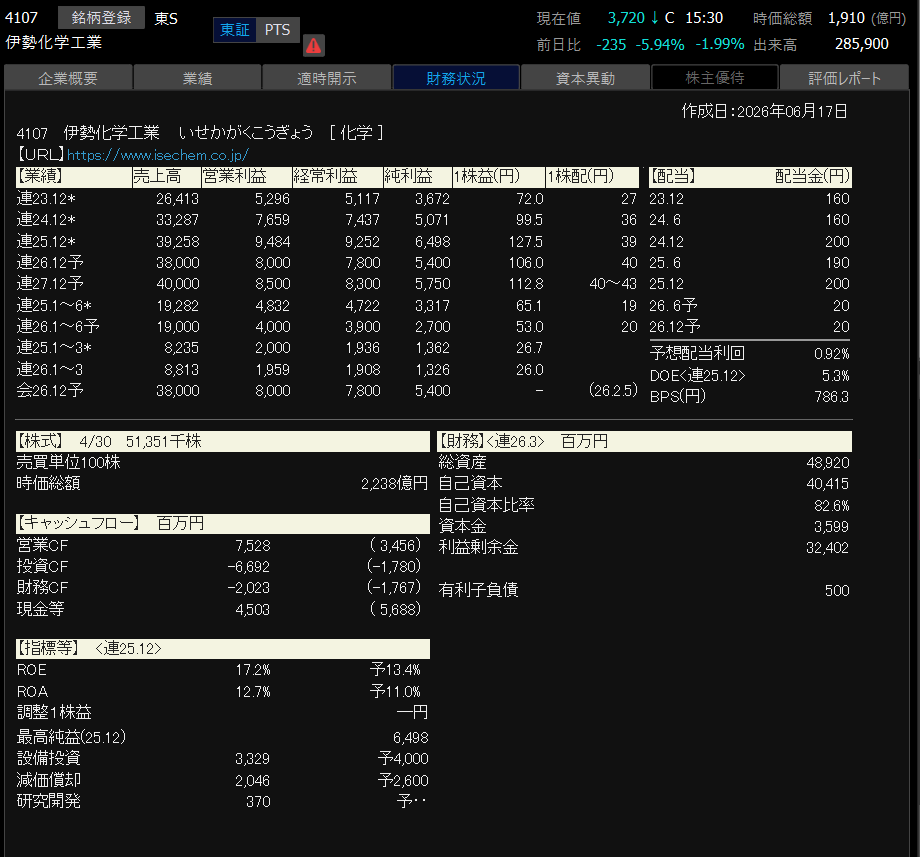Click the 連27.12予 row label
The width and height of the screenshot is (920, 857).
tap(50, 284)
